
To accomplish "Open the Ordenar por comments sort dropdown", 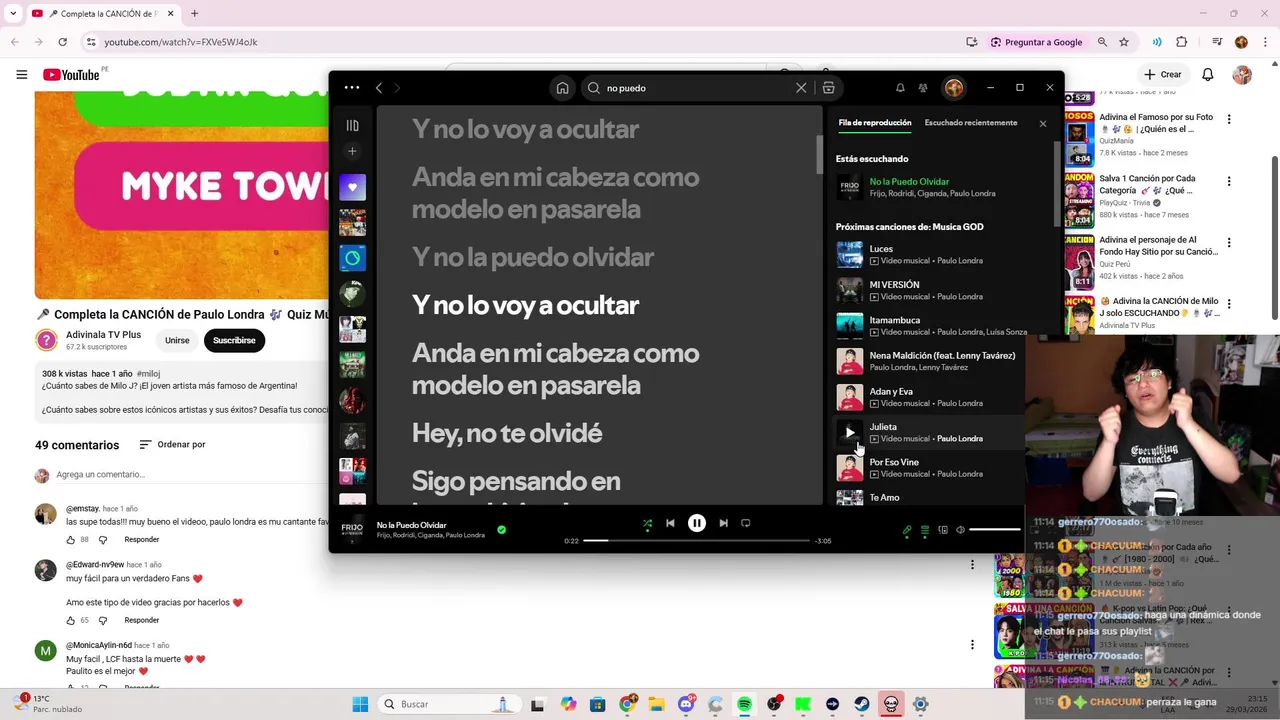I will tap(172, 445).
